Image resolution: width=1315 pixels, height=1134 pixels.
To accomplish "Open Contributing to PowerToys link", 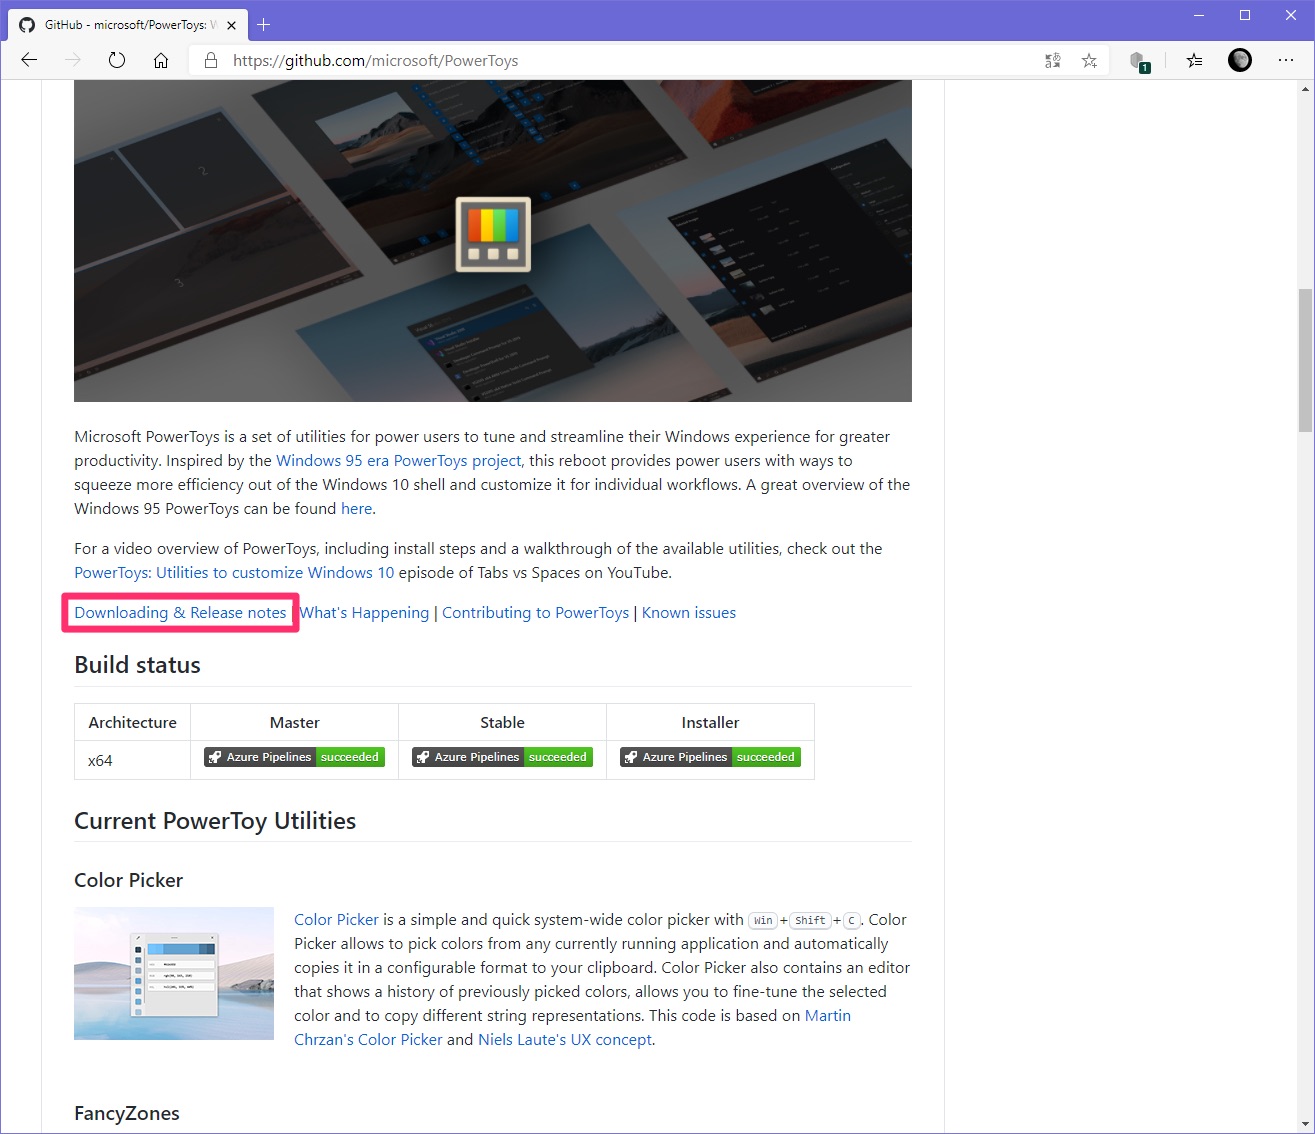I will (x=536, y=612).
